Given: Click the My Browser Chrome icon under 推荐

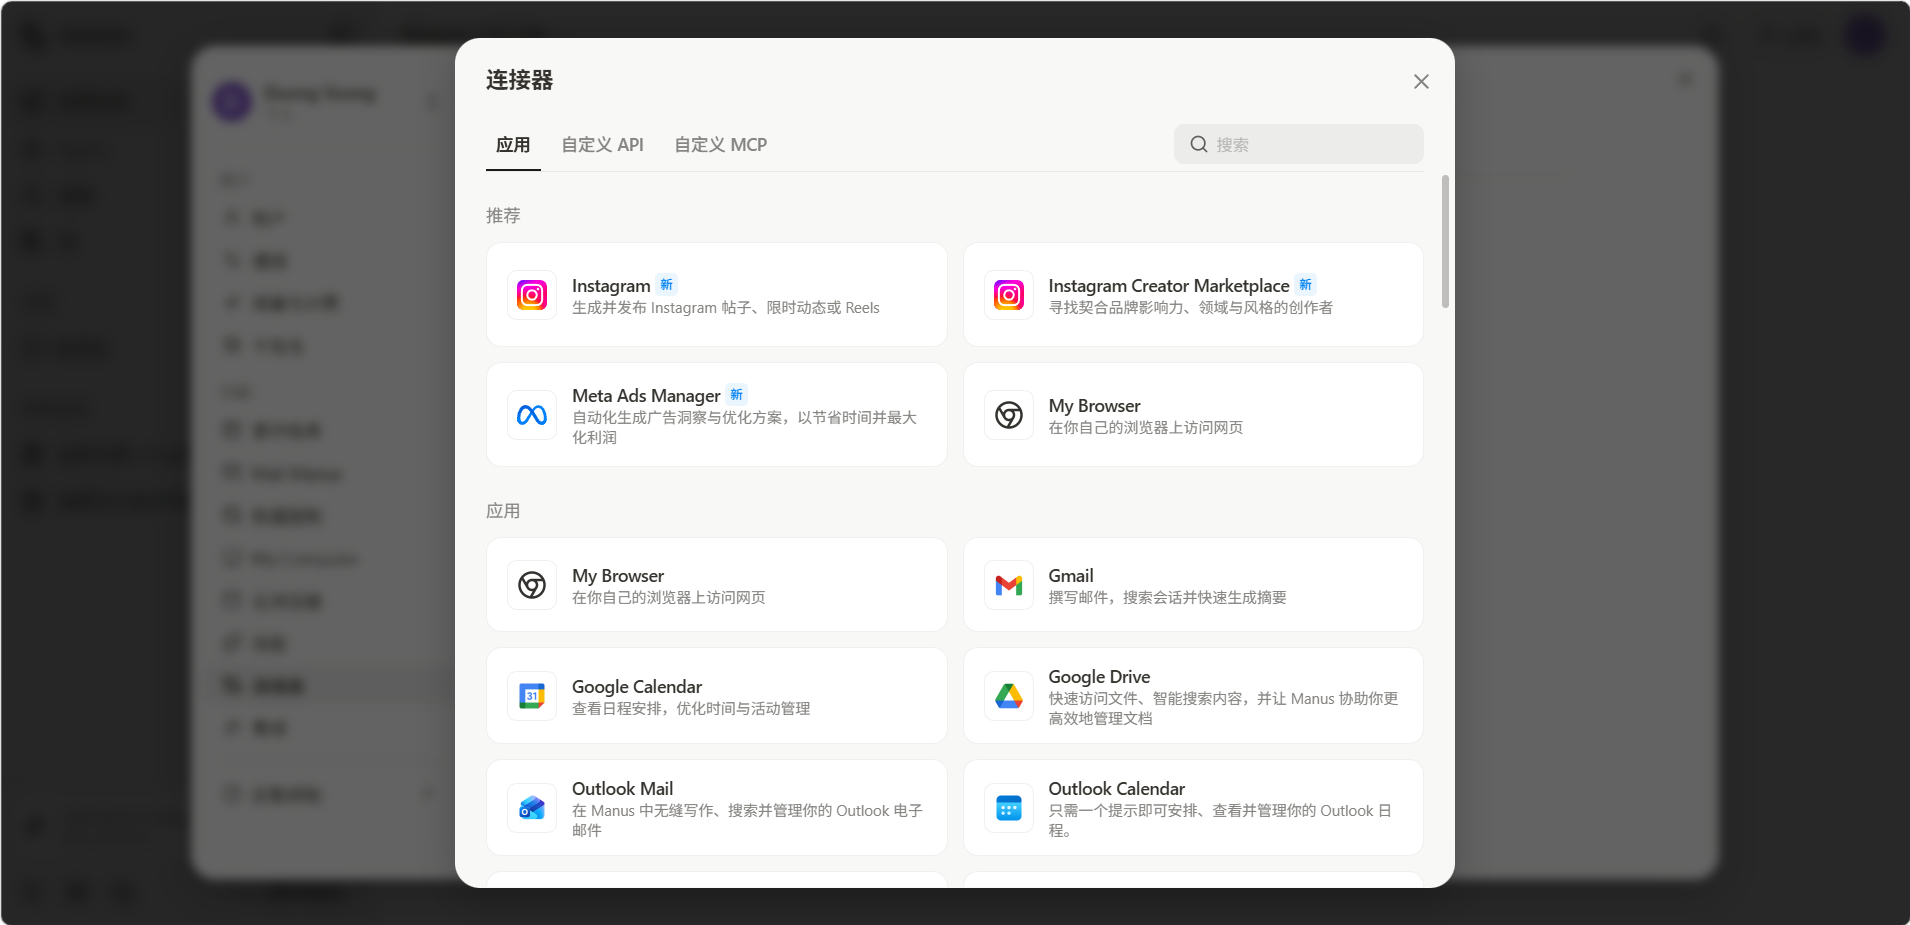Looking at the screenshot, I should click(x=1009, y=415).
